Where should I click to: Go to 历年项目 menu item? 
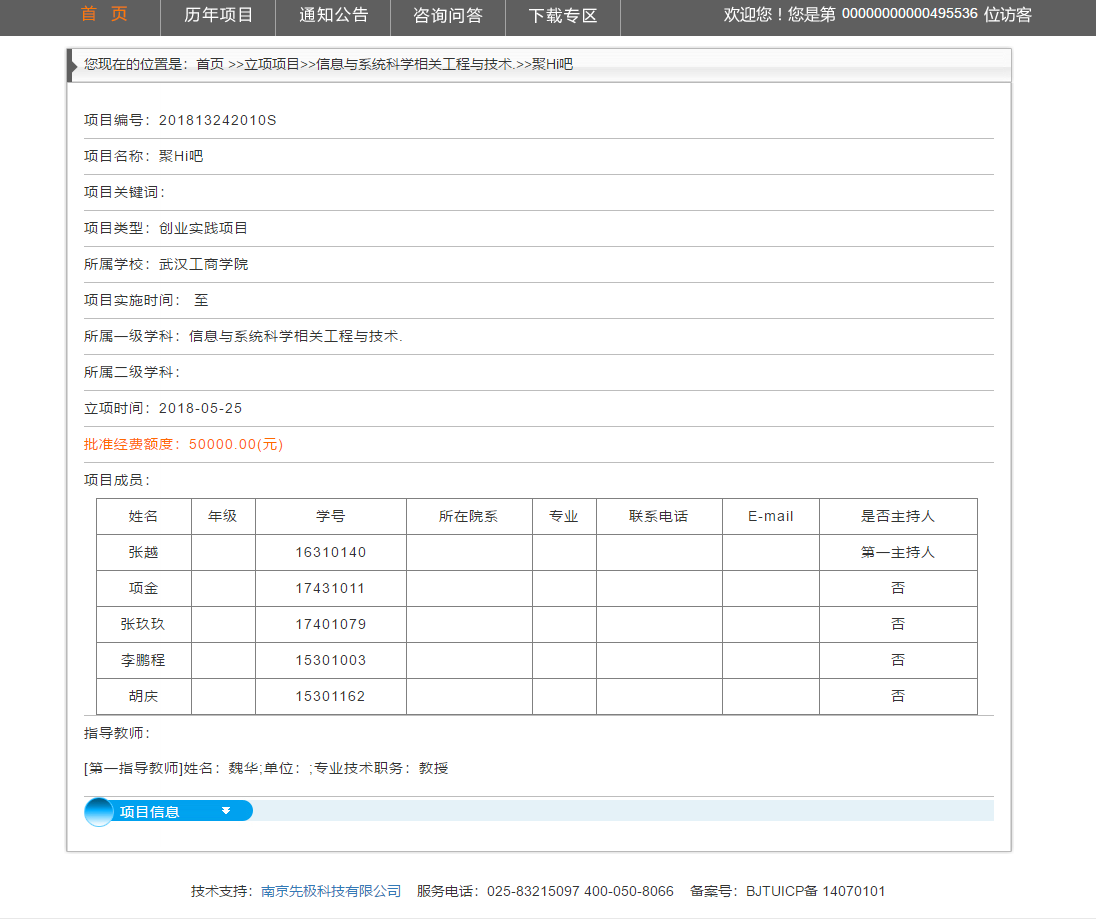(x=219, y=15)
